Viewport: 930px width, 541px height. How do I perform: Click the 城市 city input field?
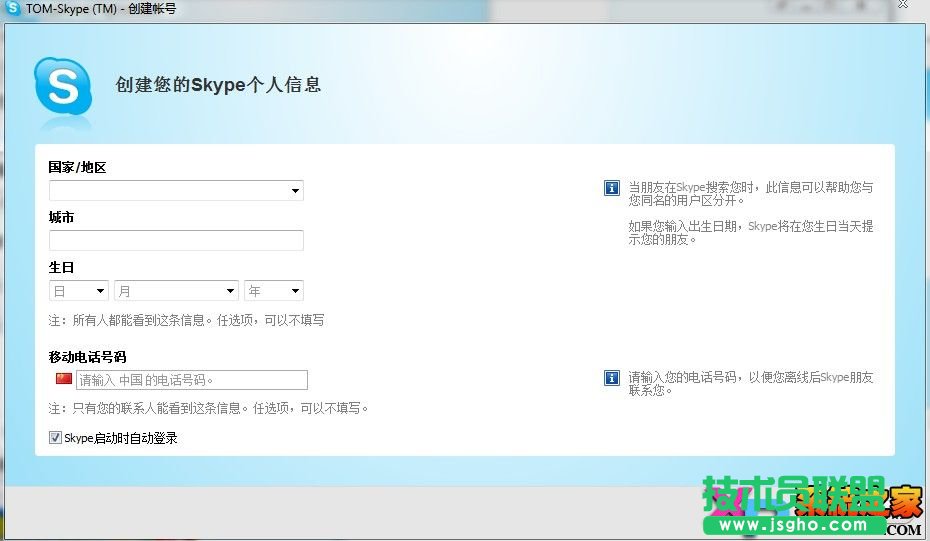(x=176, y=240)
